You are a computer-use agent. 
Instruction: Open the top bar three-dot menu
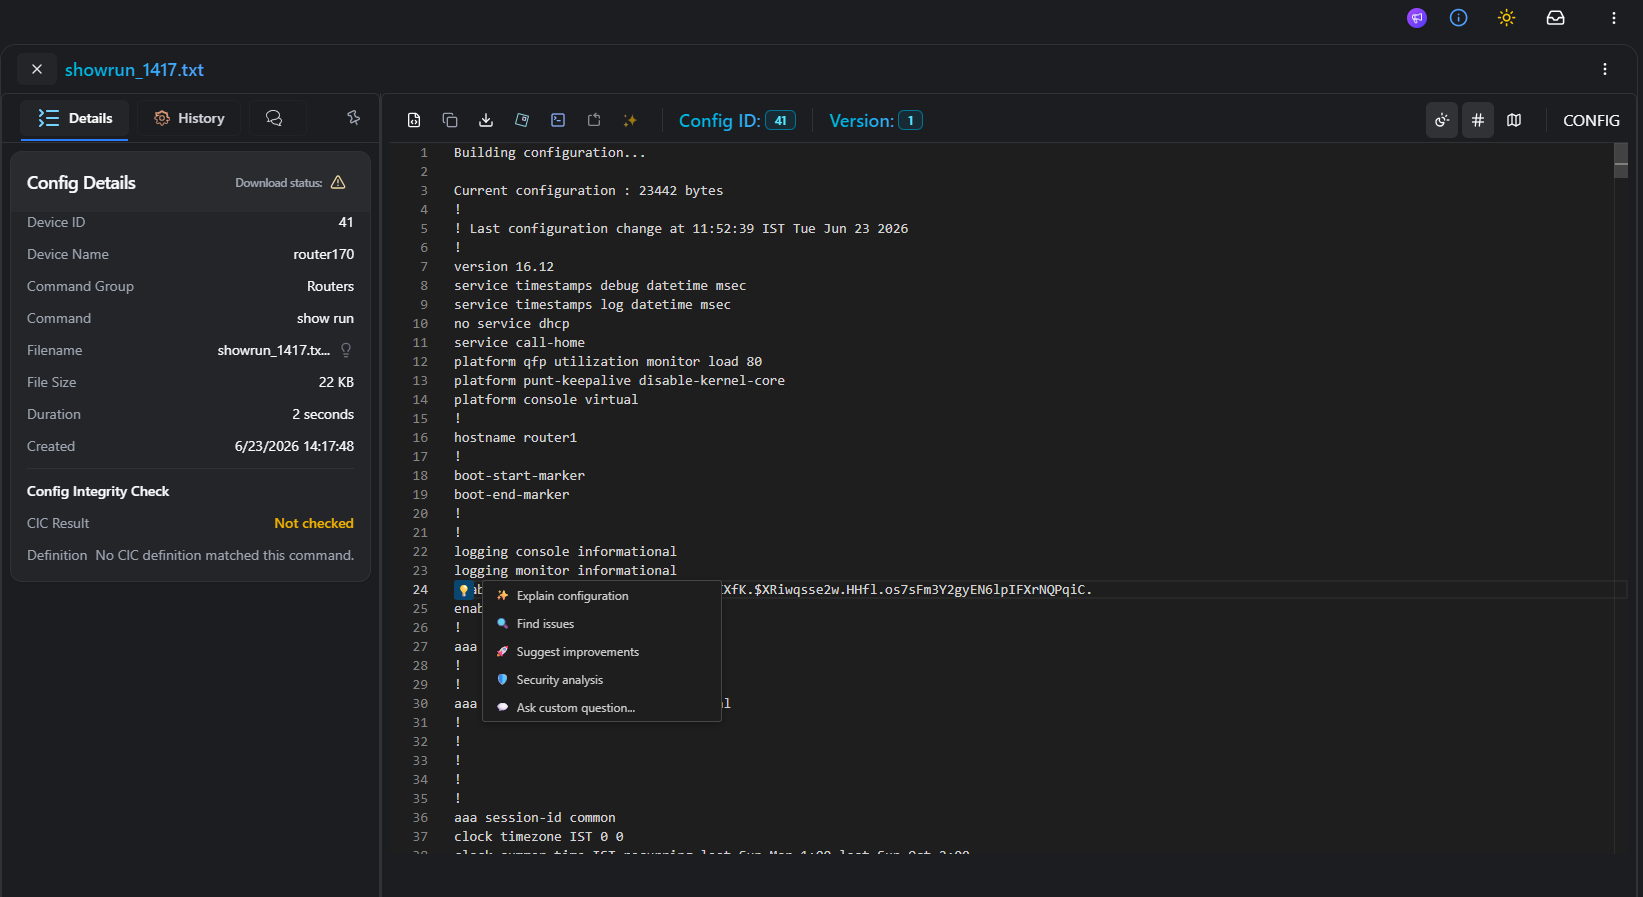point(1613,18)
